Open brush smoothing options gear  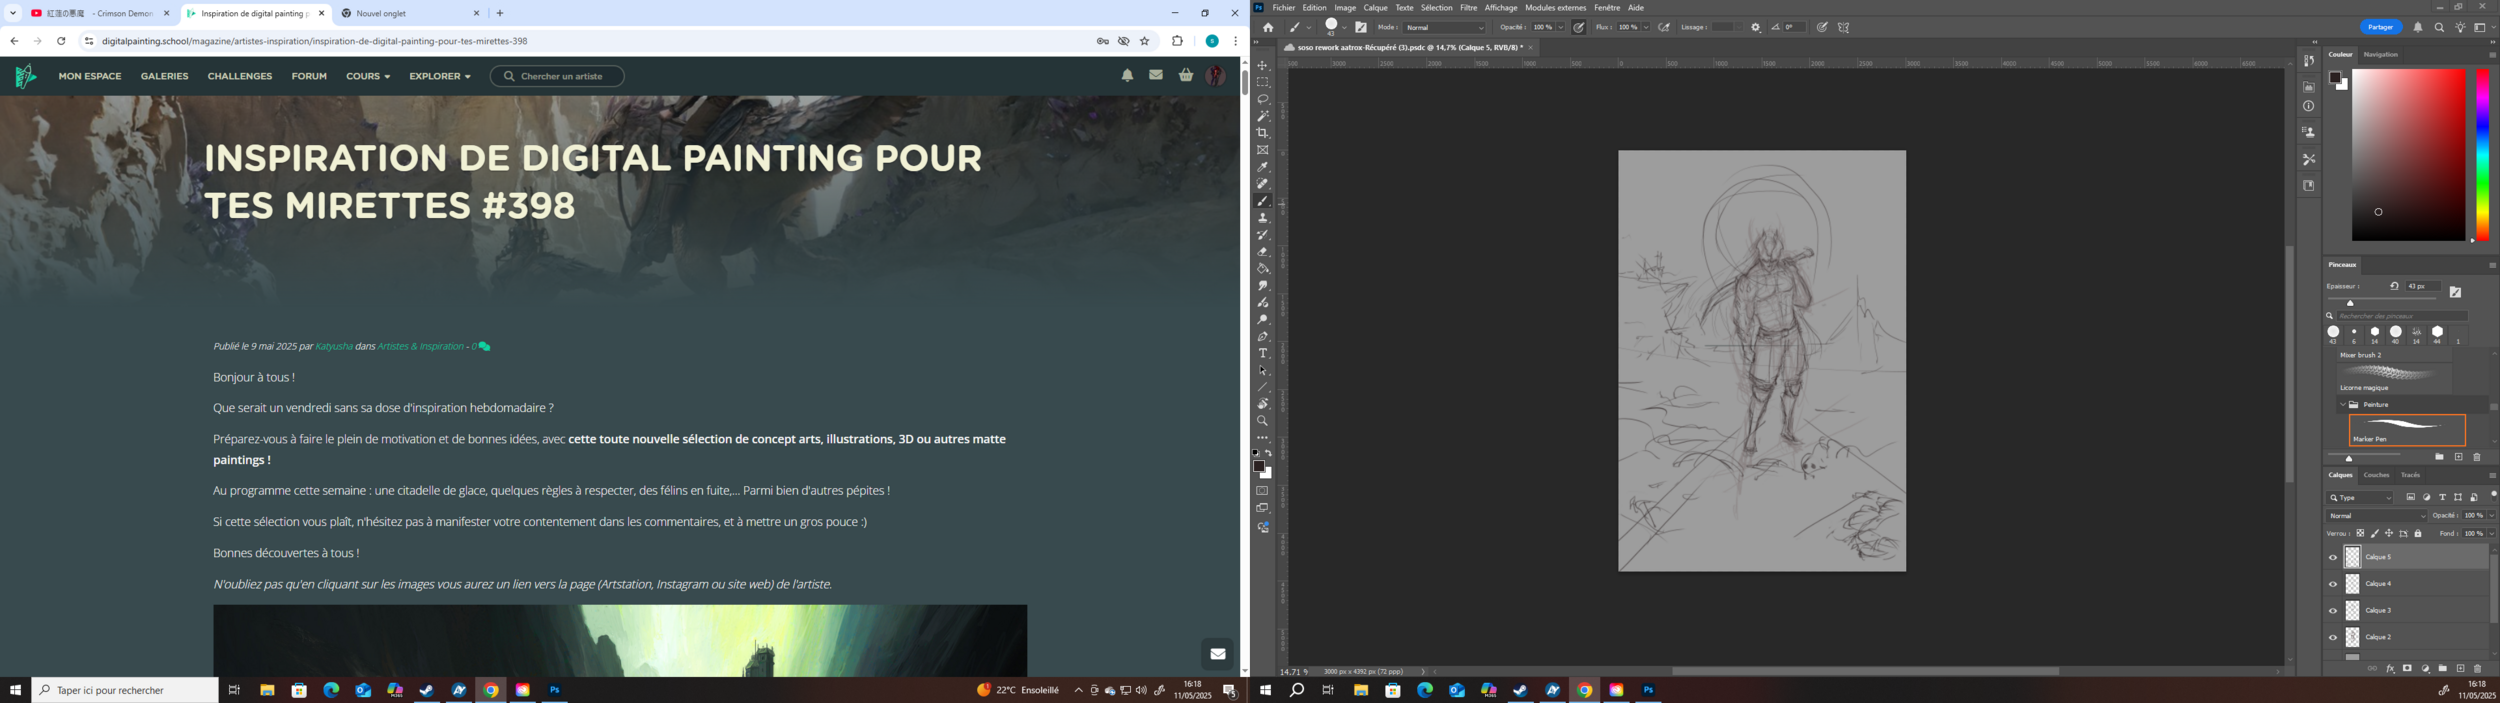(x=1756, y=28)
